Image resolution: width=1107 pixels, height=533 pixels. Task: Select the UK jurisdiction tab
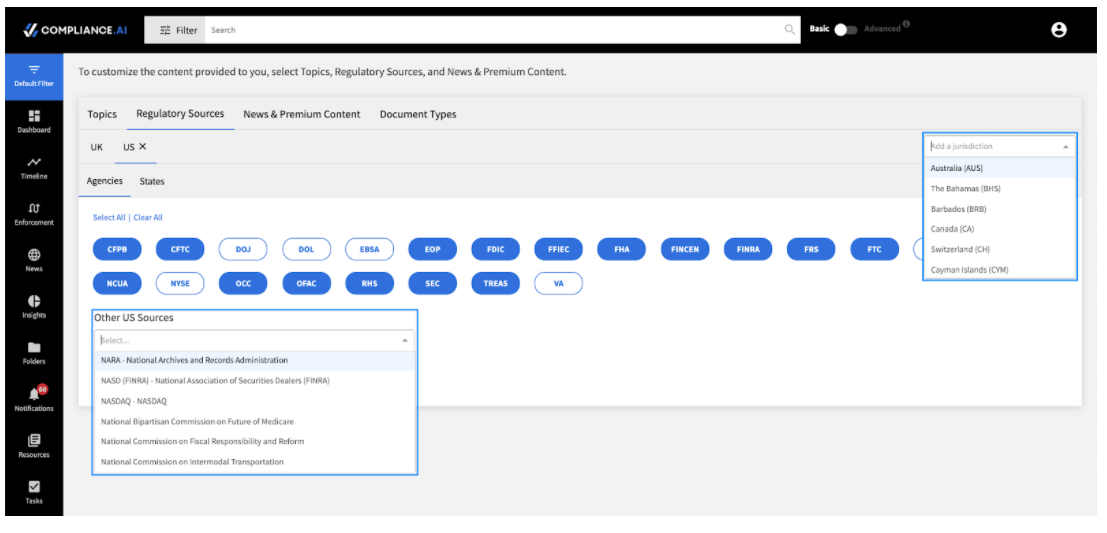coord(97,147)
